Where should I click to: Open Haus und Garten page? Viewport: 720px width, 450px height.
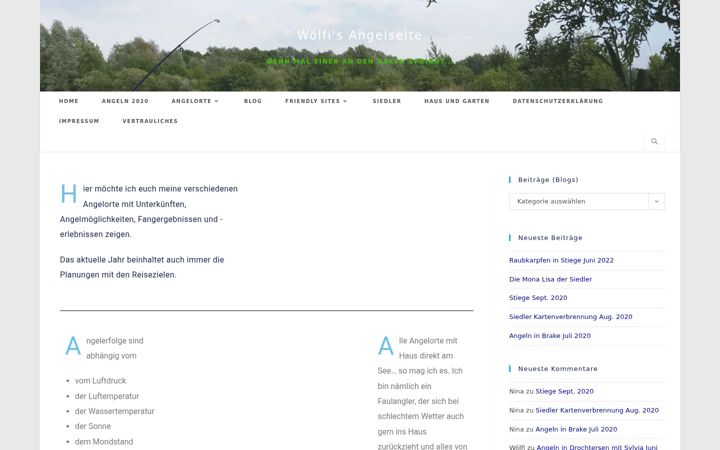tap(457, 101)
